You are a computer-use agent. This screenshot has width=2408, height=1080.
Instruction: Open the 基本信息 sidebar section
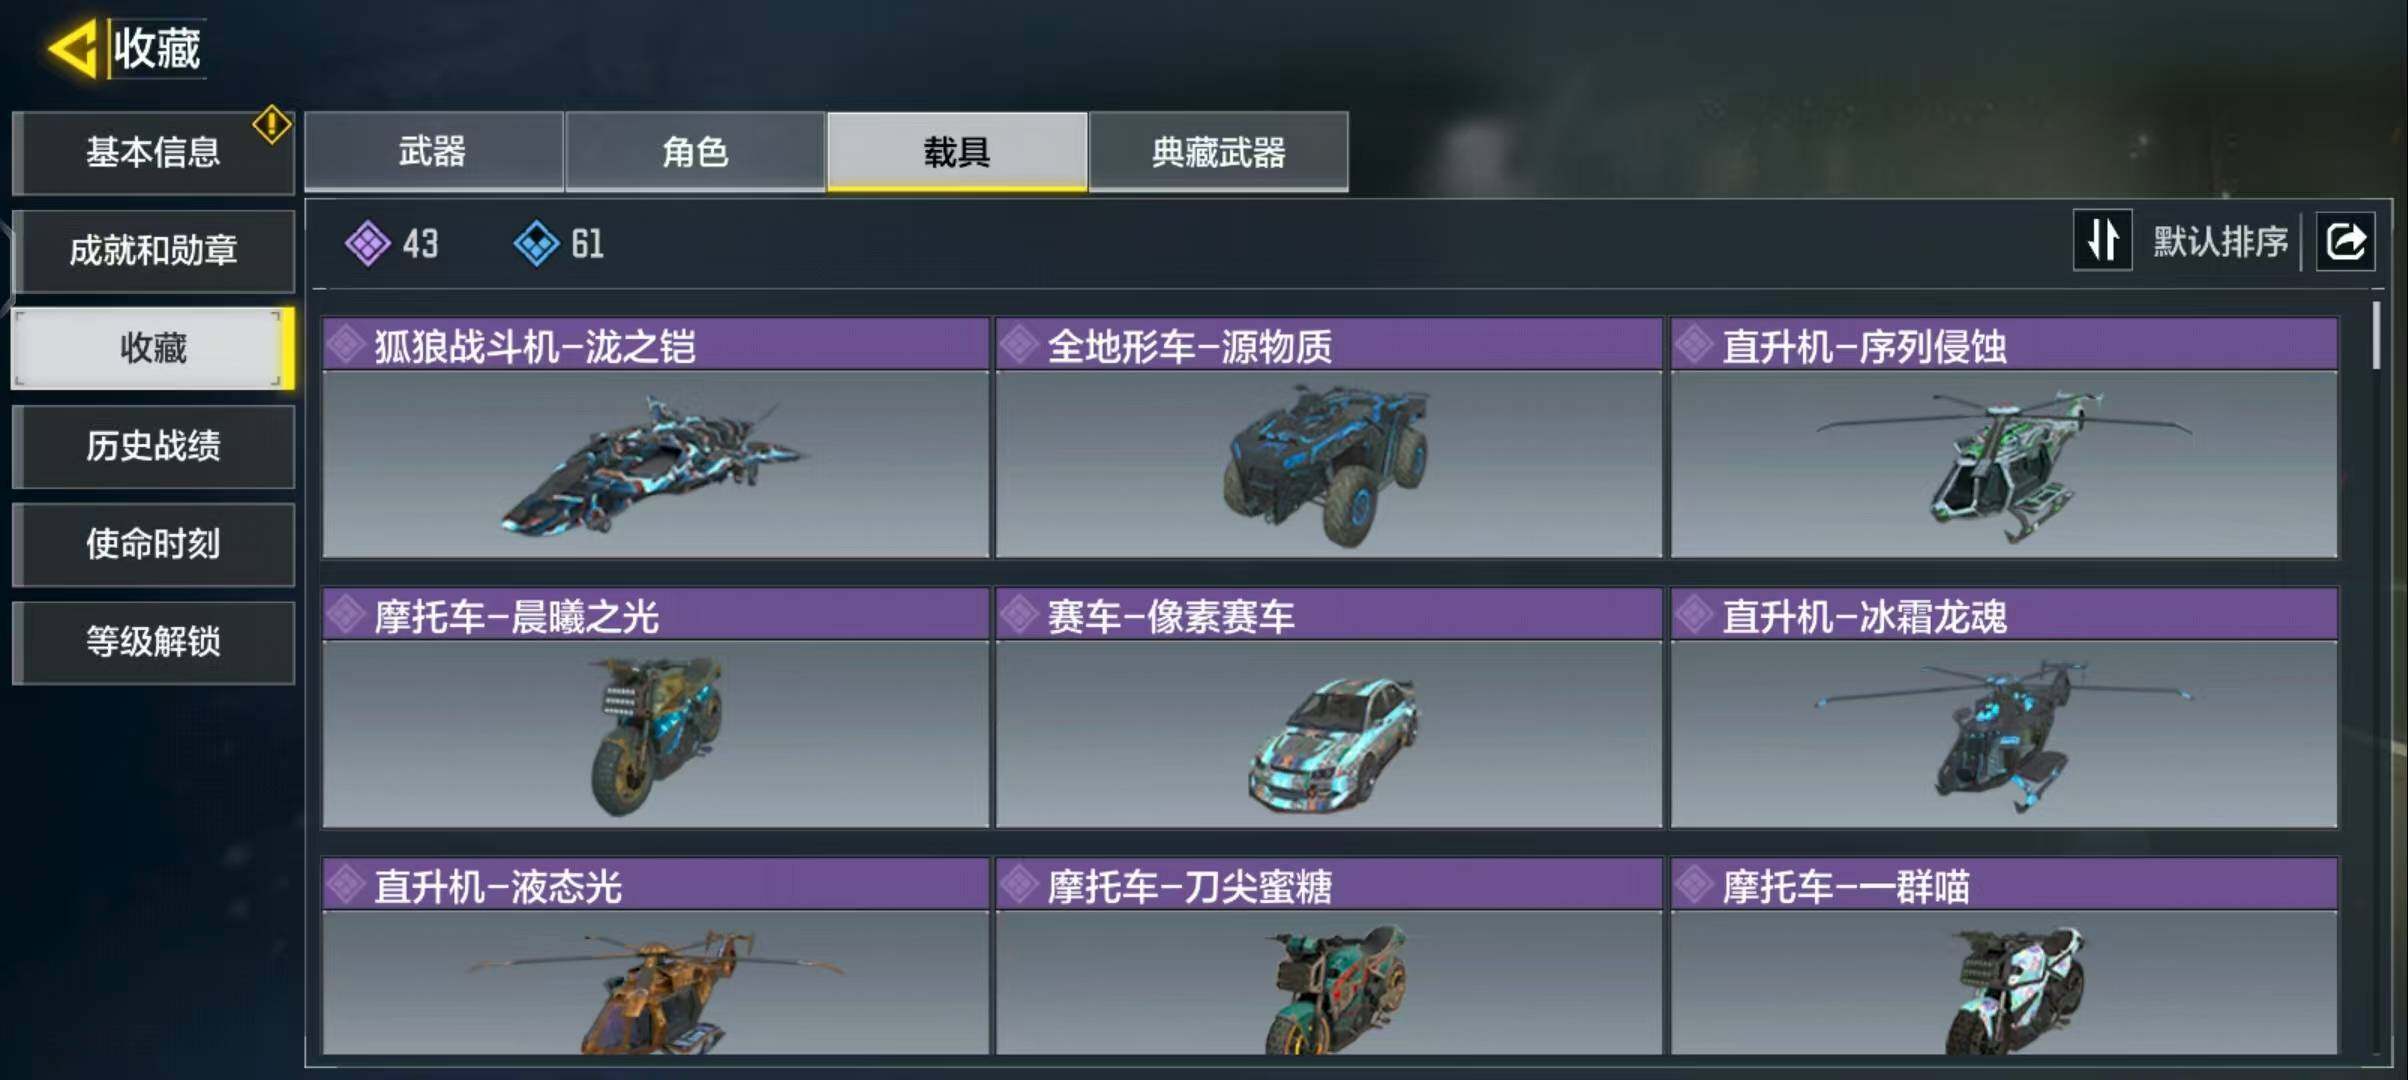point(153,152)
